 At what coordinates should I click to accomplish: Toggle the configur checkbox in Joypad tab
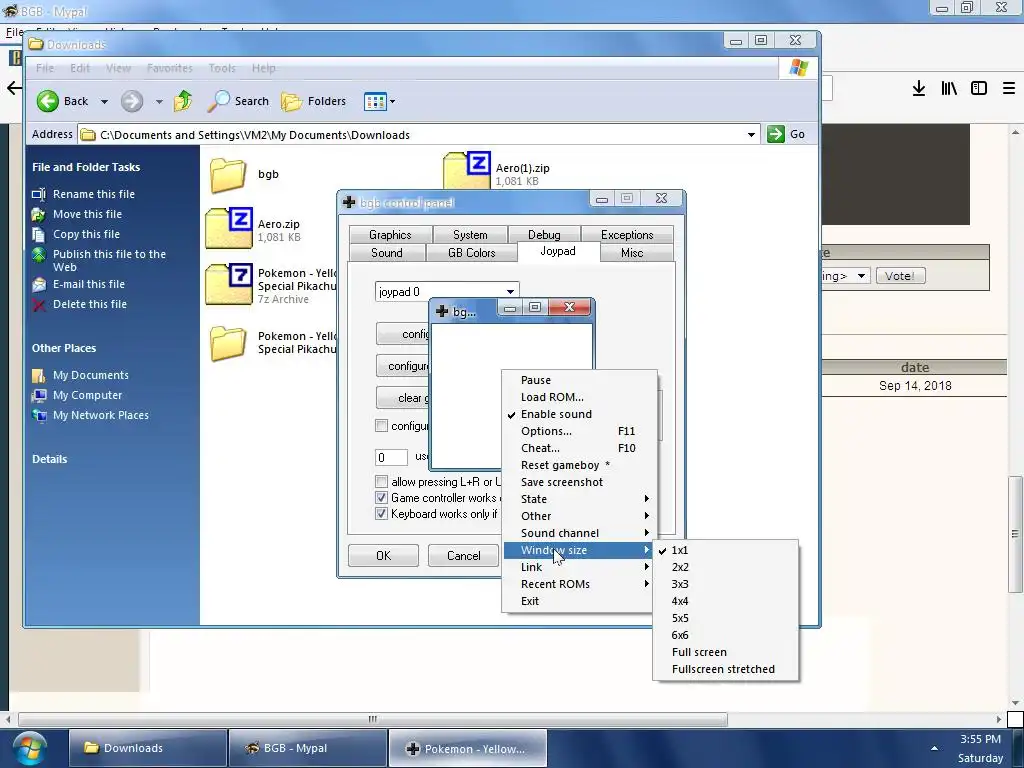click(x=381, y=426)
